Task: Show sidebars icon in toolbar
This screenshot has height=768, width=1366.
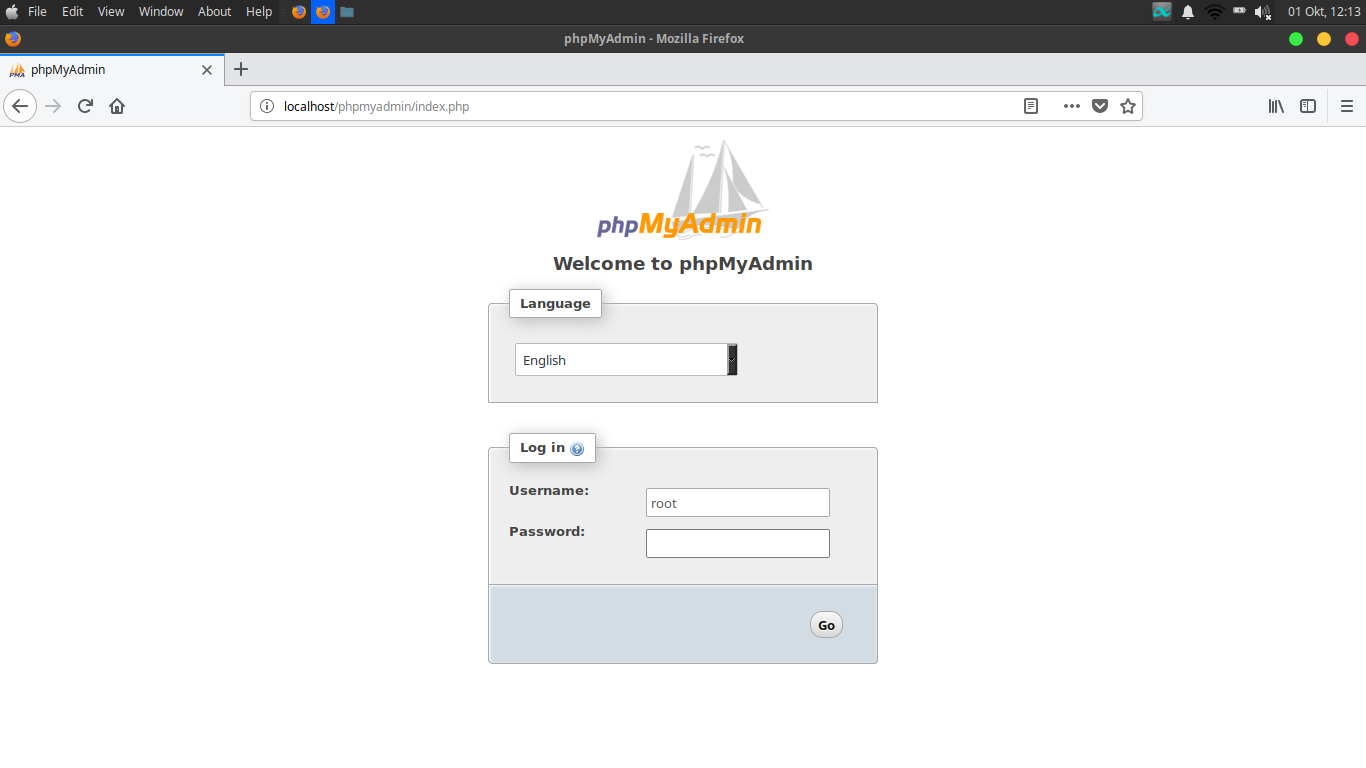Action: click(x=1308, y=106)
